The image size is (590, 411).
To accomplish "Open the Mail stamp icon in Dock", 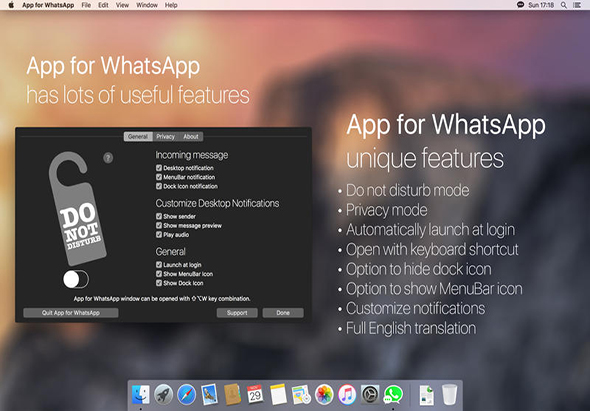I will (209, 394).
